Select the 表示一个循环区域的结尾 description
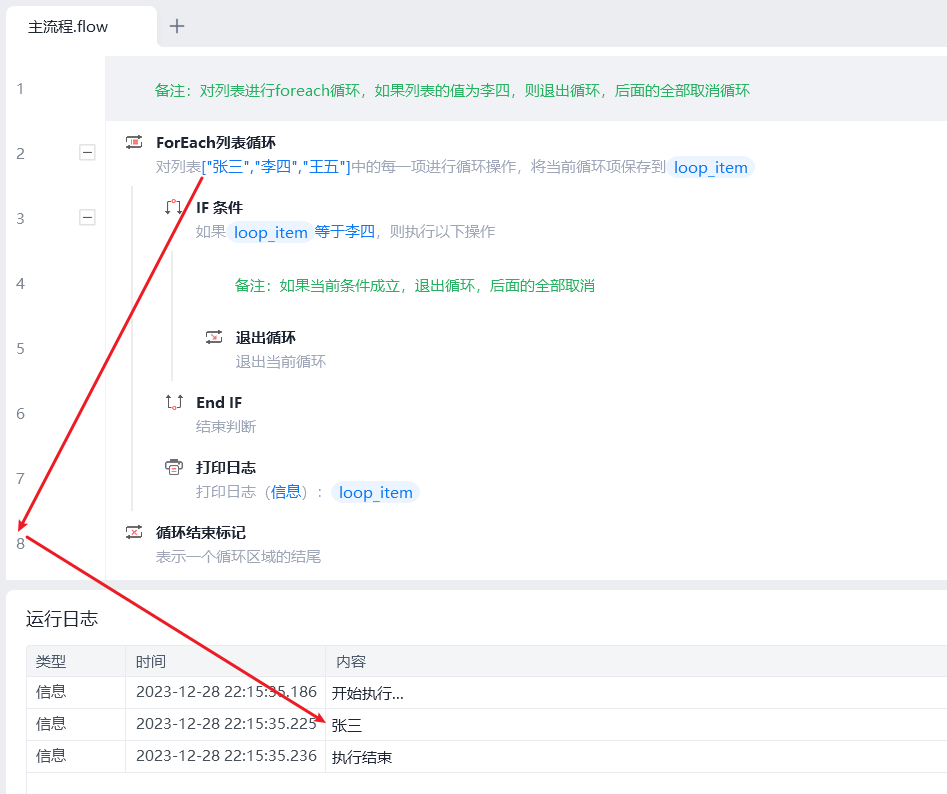The width and height of the screenshot is (947, 794). [238, 557]
